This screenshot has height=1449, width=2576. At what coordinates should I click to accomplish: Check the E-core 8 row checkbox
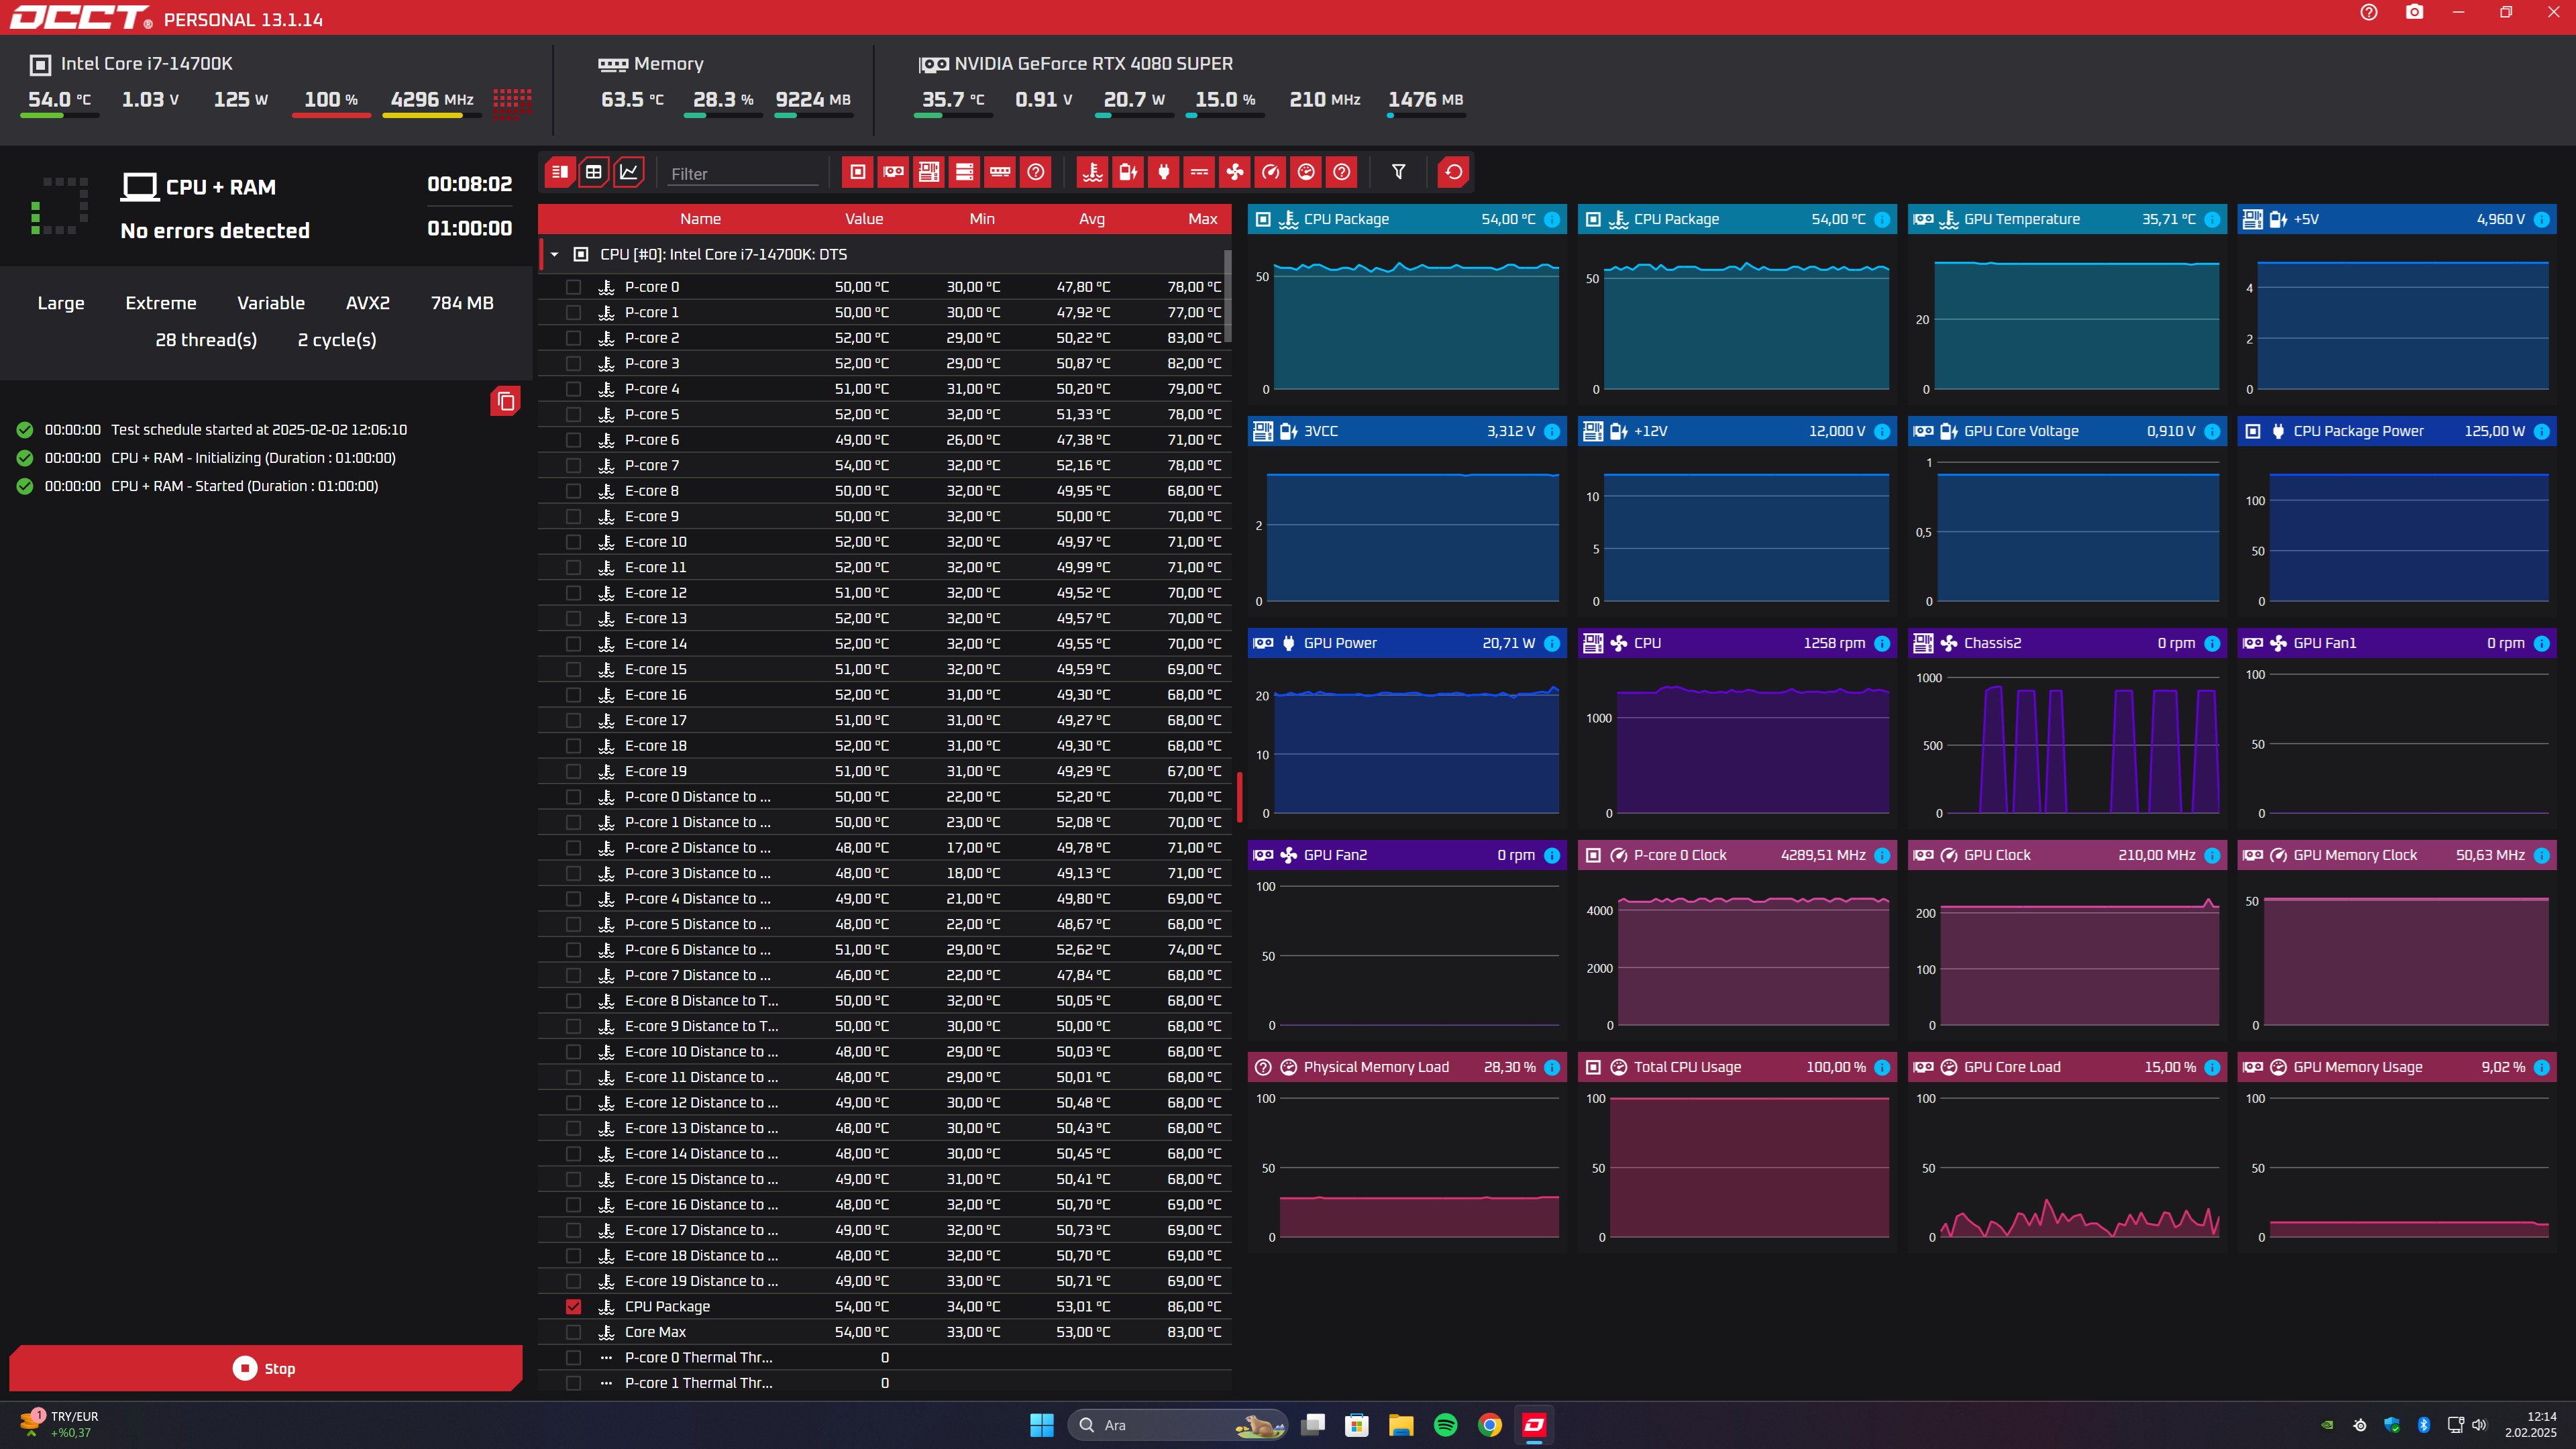(x=573, y=491)
